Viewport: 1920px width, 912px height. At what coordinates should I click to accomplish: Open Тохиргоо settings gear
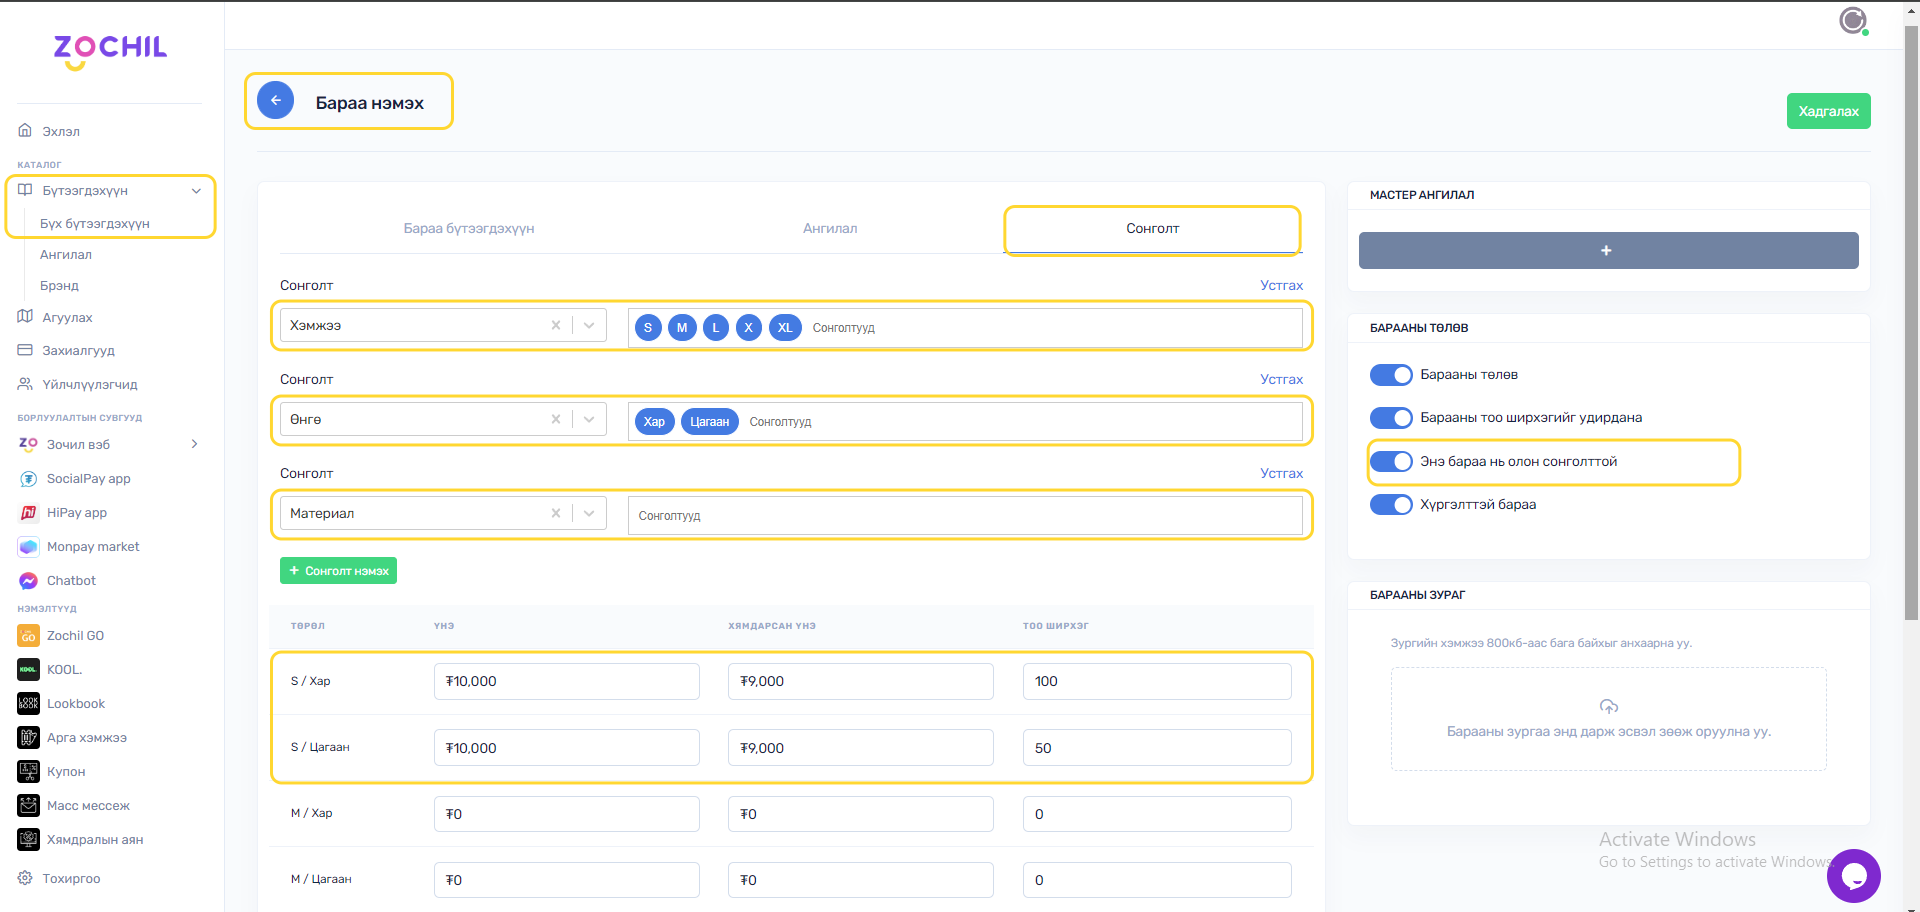(25, 878)
